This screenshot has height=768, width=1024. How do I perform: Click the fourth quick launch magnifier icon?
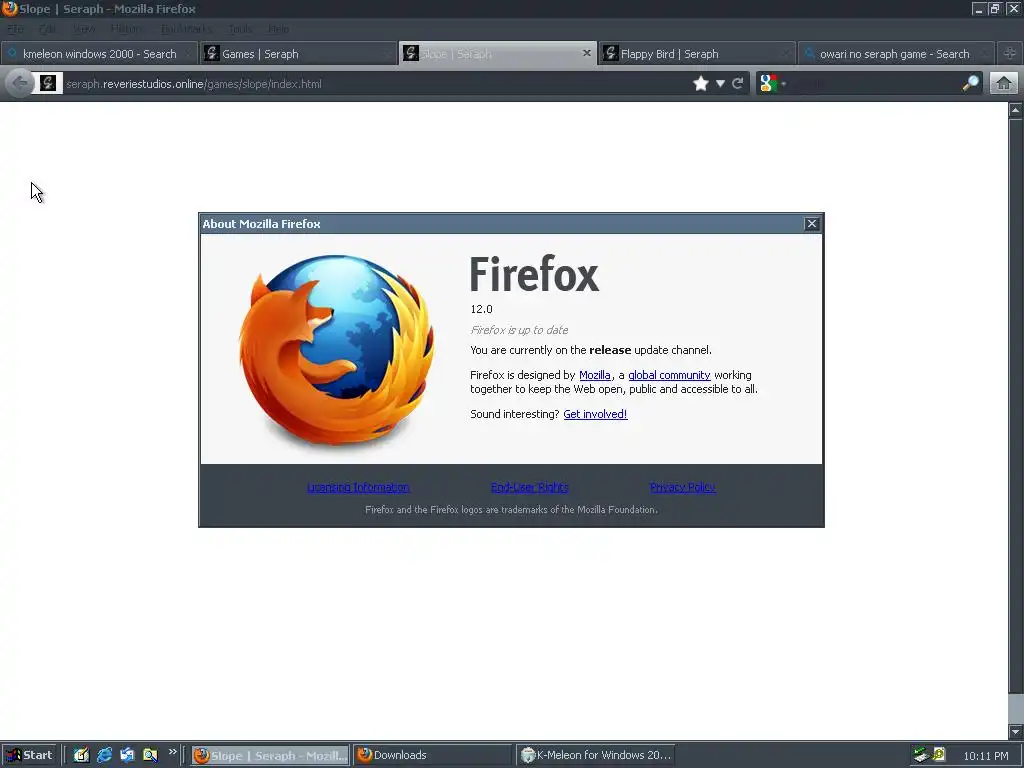click(150, 755)
